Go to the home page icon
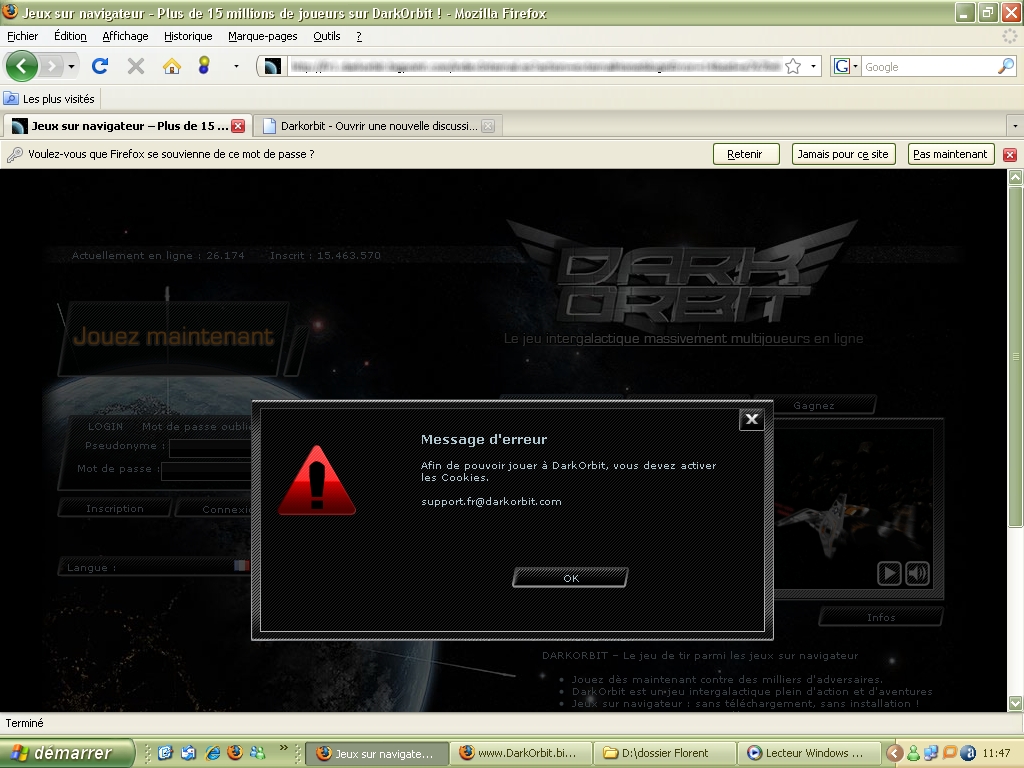This screenshot has height=768, width=1024. tap(172, 66)
